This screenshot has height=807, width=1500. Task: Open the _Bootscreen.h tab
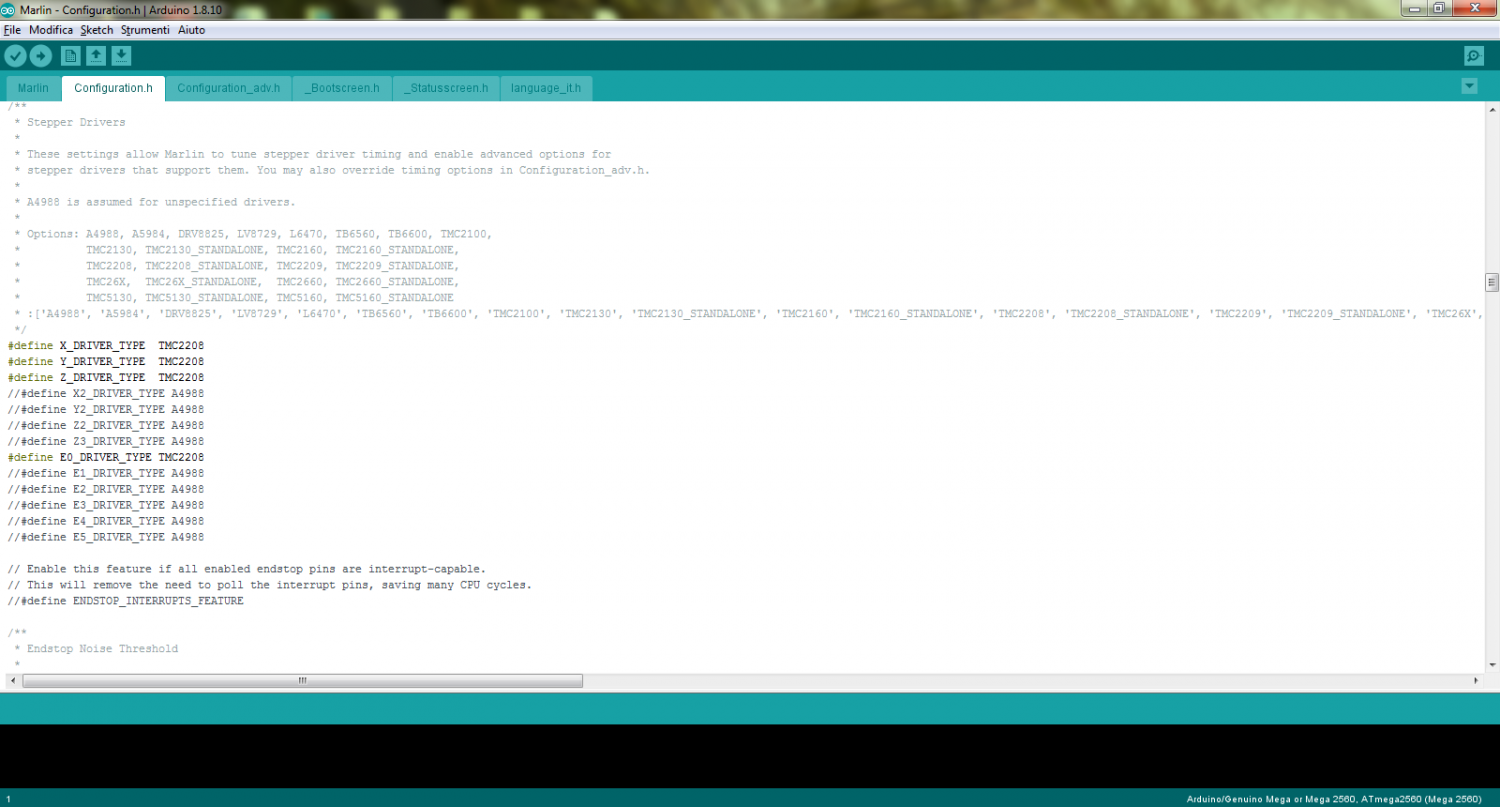(x=342, y=88)
